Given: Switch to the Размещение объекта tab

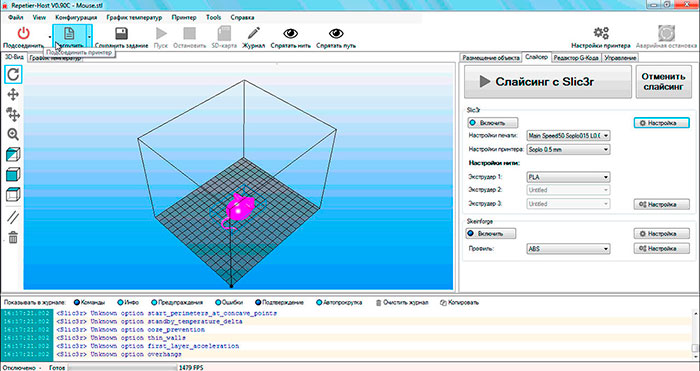Looking at the screenshot, I should [x=491, y=58].
